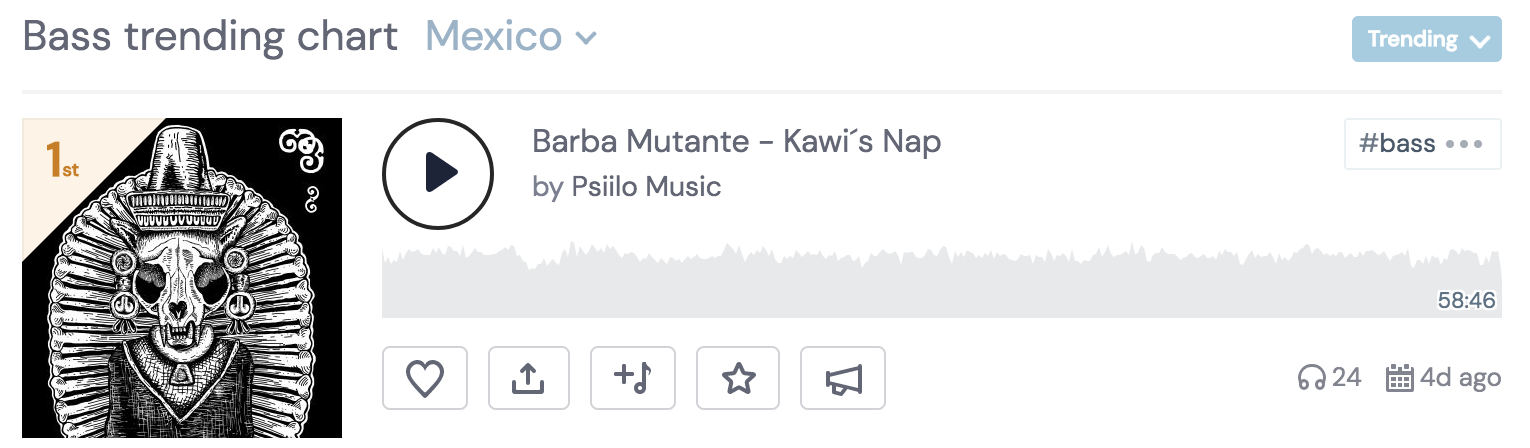Click the chevron arrow next to Mexico
This screenshot has height=448, width=1530.
586,39
